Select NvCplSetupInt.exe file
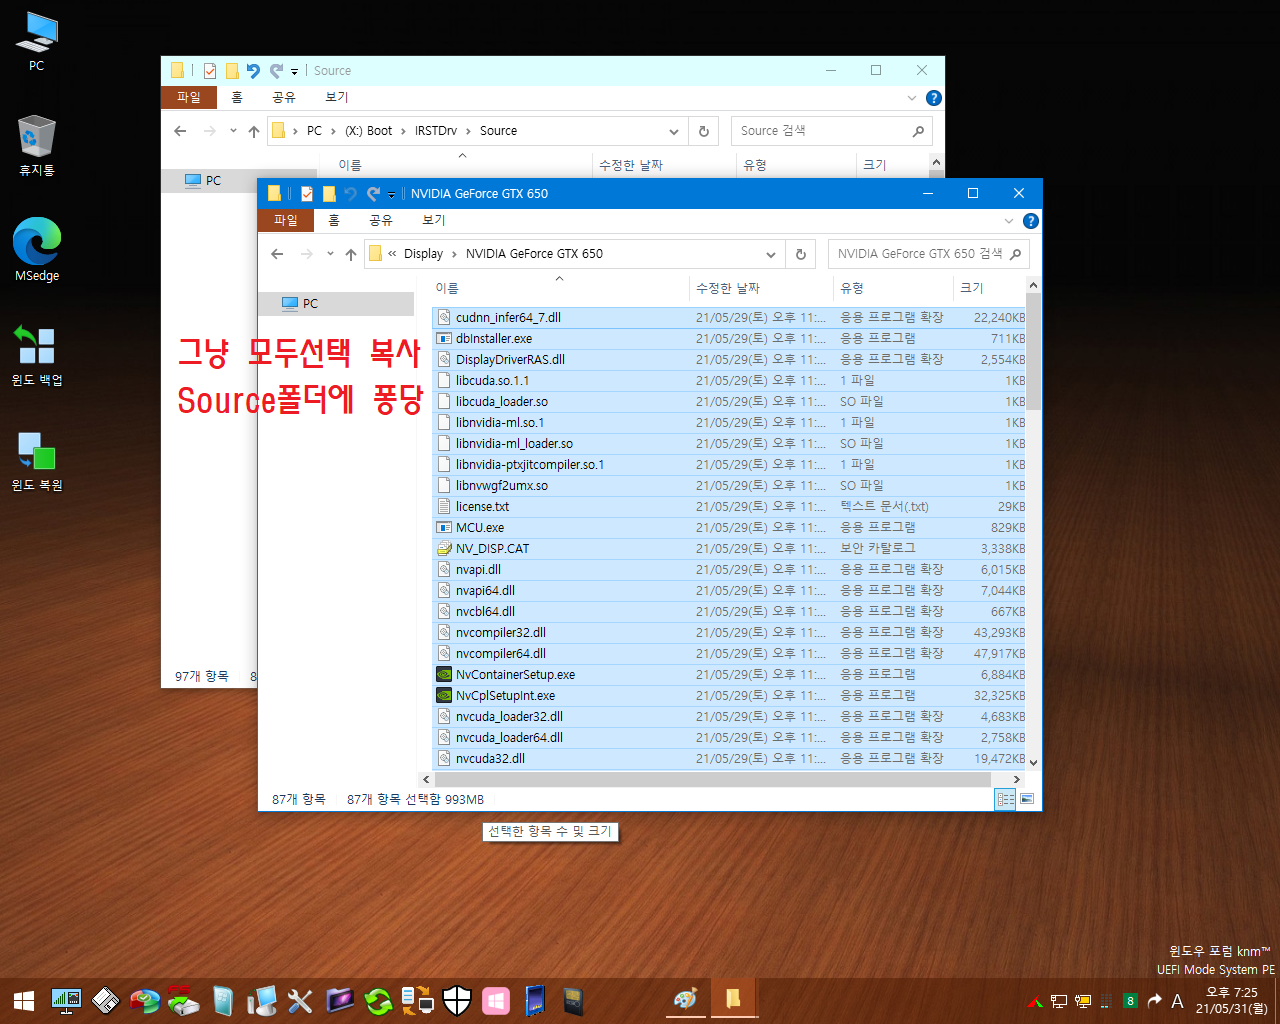 (x=729, y=695)
